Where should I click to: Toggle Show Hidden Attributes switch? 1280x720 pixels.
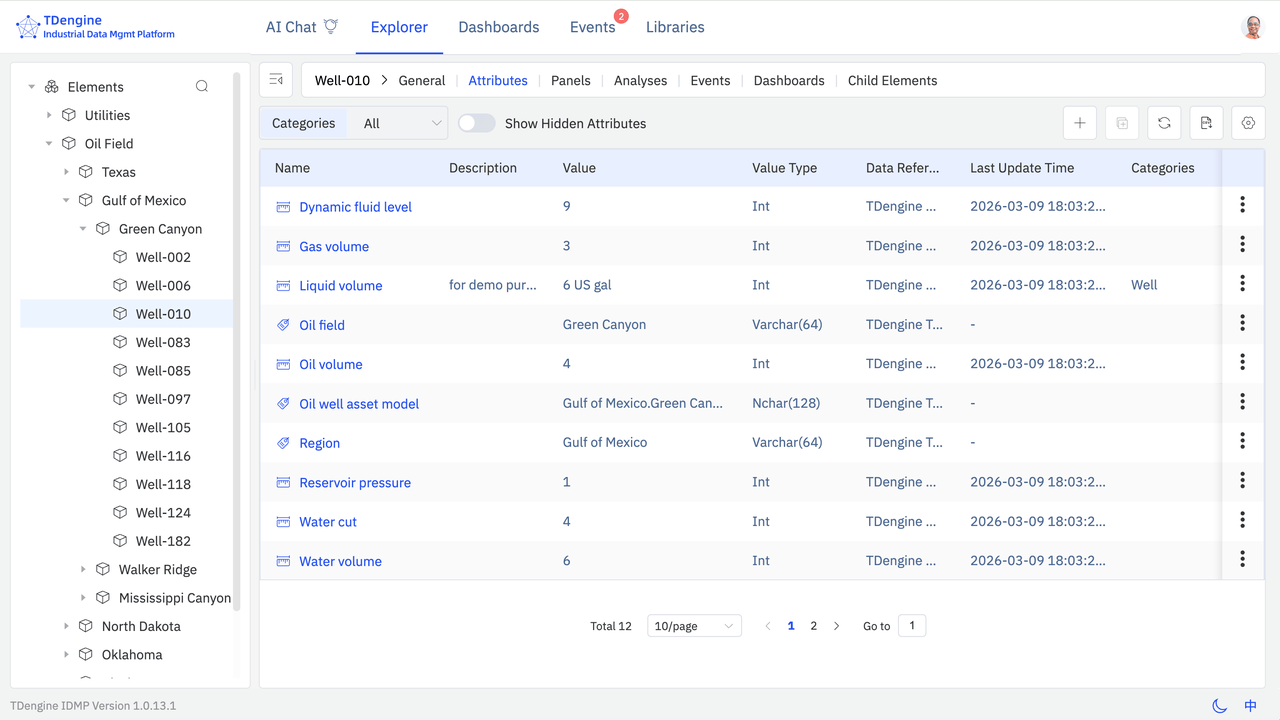tap(477, 123)
